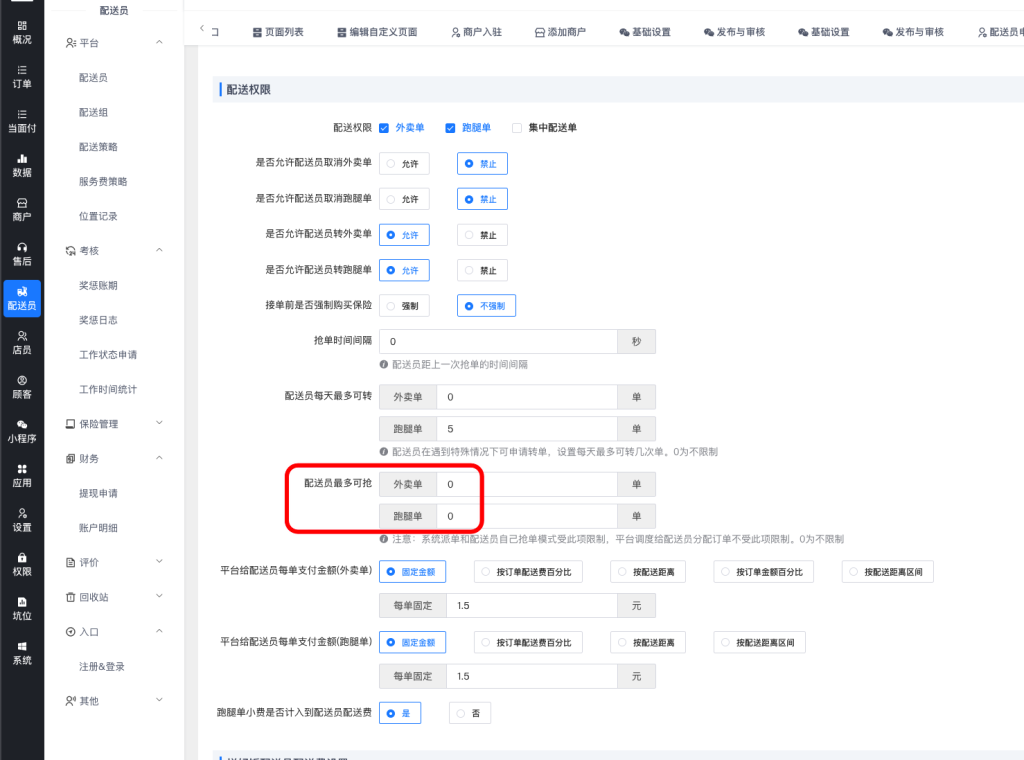Enable the 集中配送单 checkbox
The height and width of the screenshot is (760, 1024).
[x=517, y=128]
